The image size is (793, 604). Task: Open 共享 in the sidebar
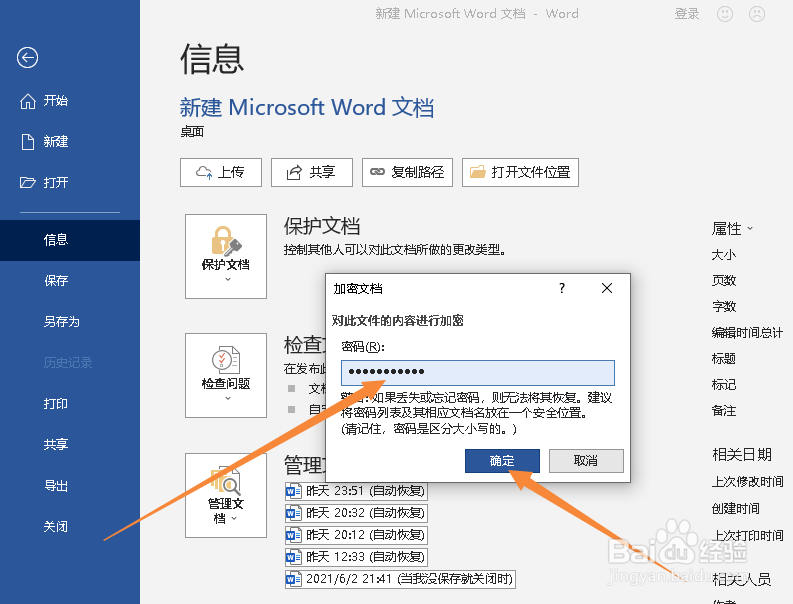click(70, 445)
